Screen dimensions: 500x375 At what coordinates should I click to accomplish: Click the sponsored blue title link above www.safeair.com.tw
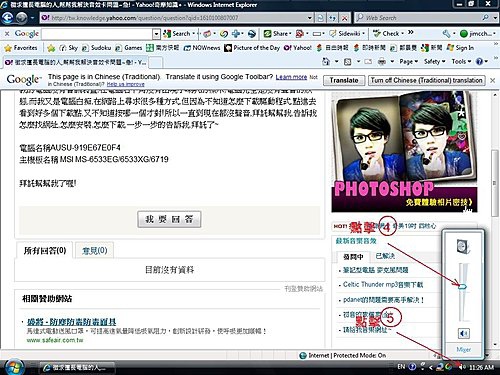click(x=71, y=322)
